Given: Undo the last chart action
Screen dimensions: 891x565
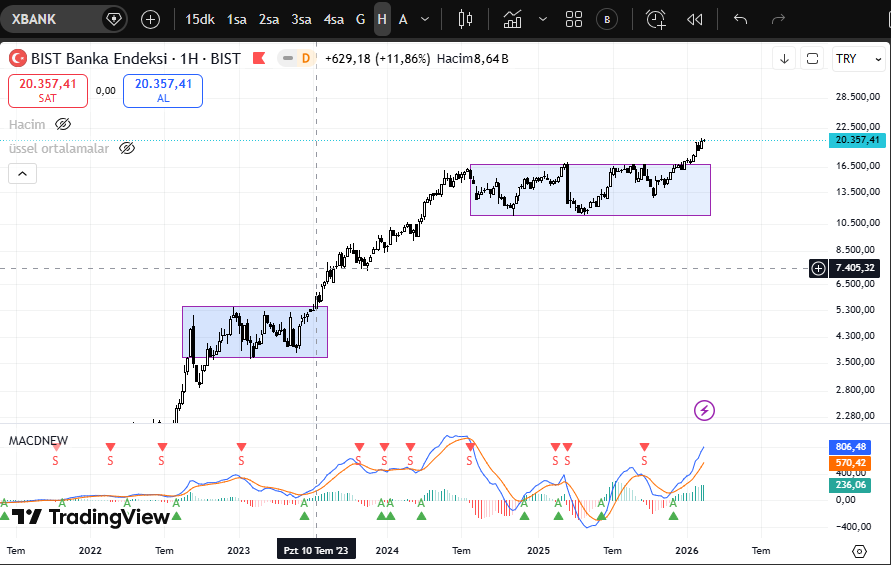Looking at the screenshot, I should pos(740,19).
